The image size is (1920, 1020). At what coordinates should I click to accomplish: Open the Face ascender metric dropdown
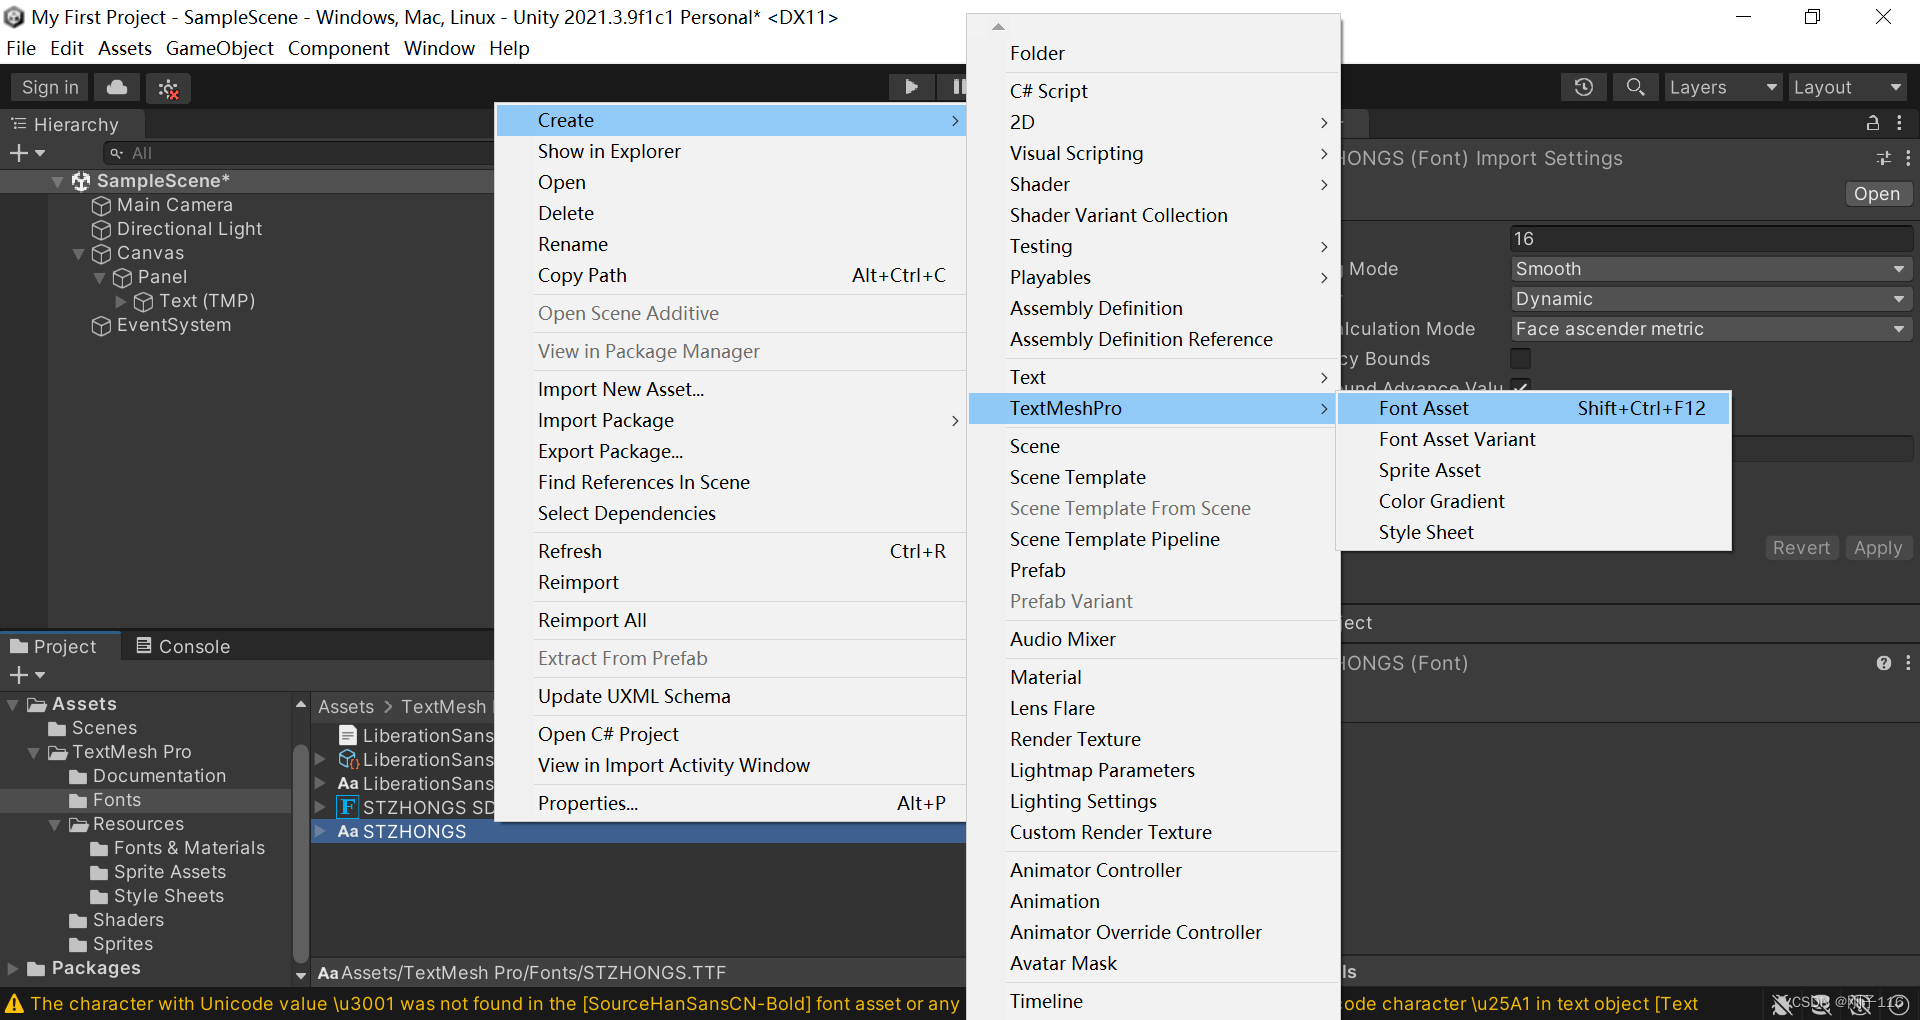(1711, 329)
